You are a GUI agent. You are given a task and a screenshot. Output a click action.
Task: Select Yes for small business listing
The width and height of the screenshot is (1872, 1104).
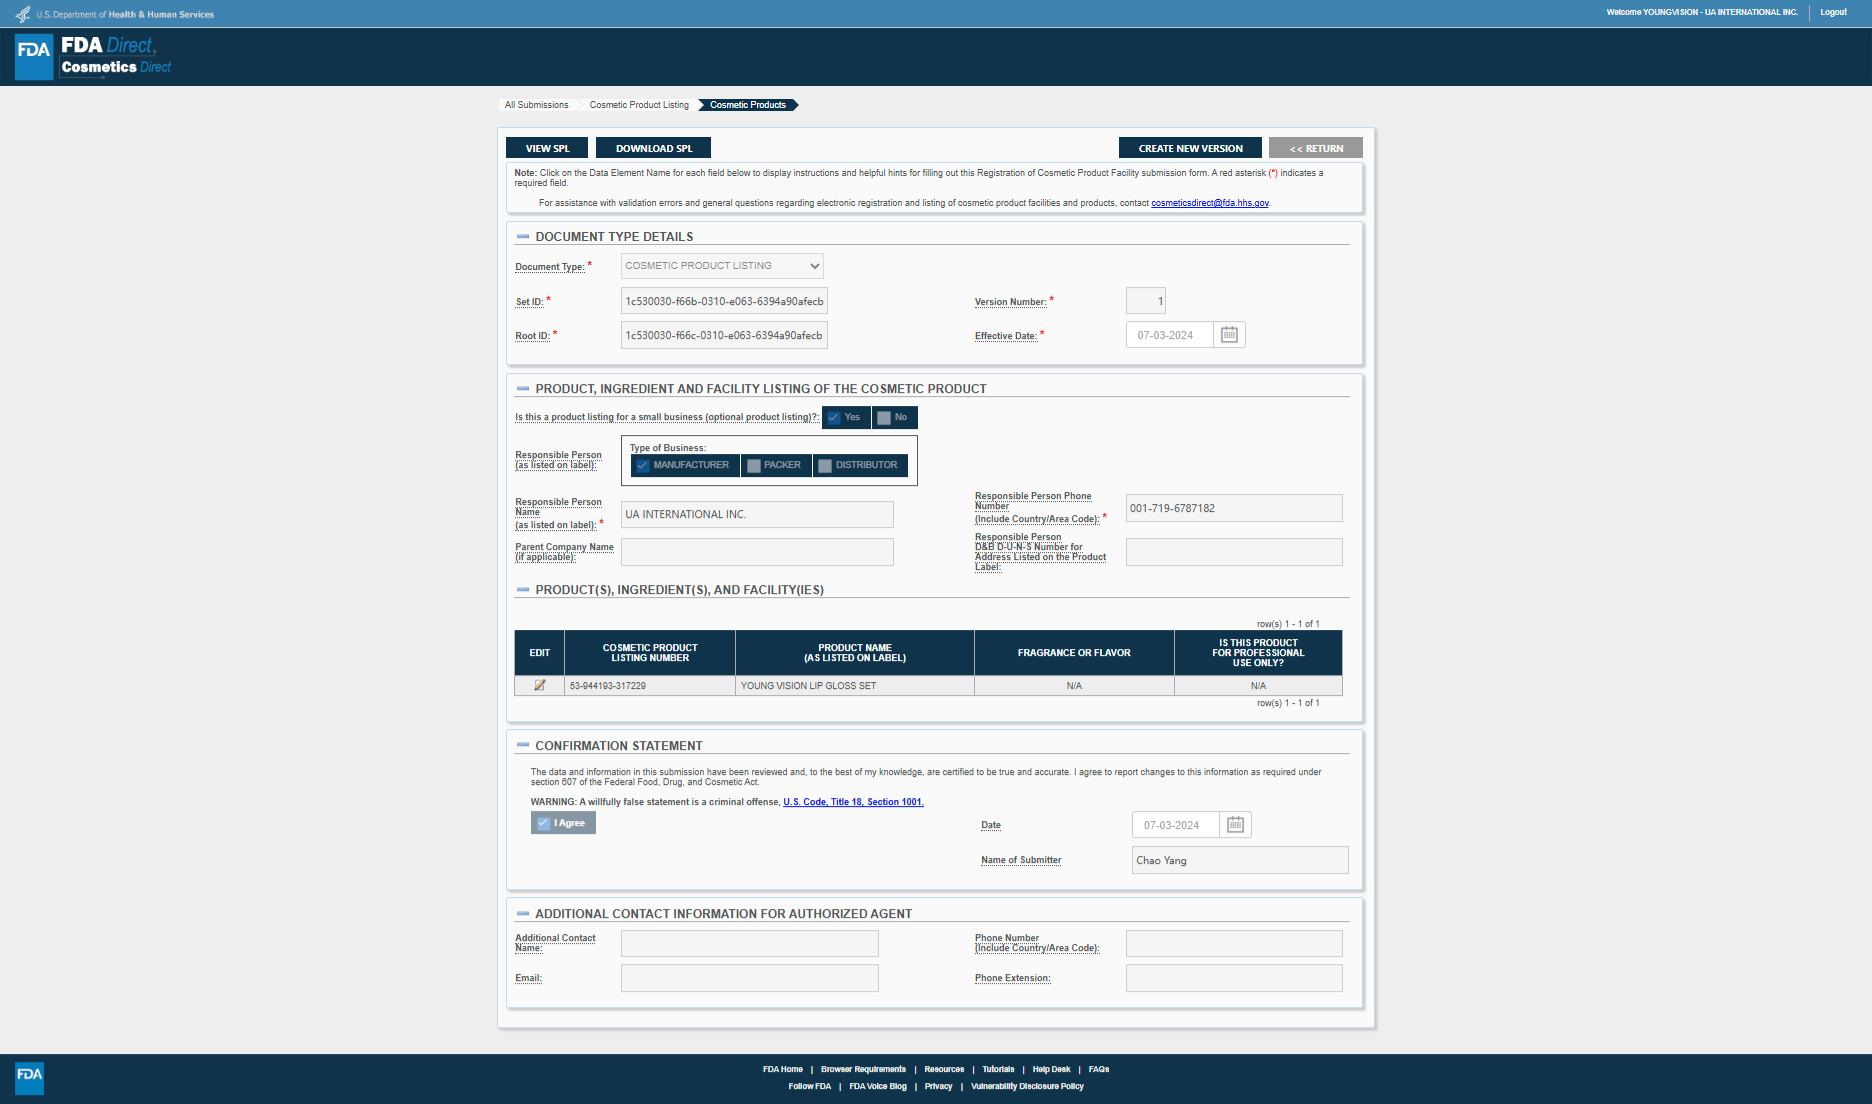pos(845,418)
